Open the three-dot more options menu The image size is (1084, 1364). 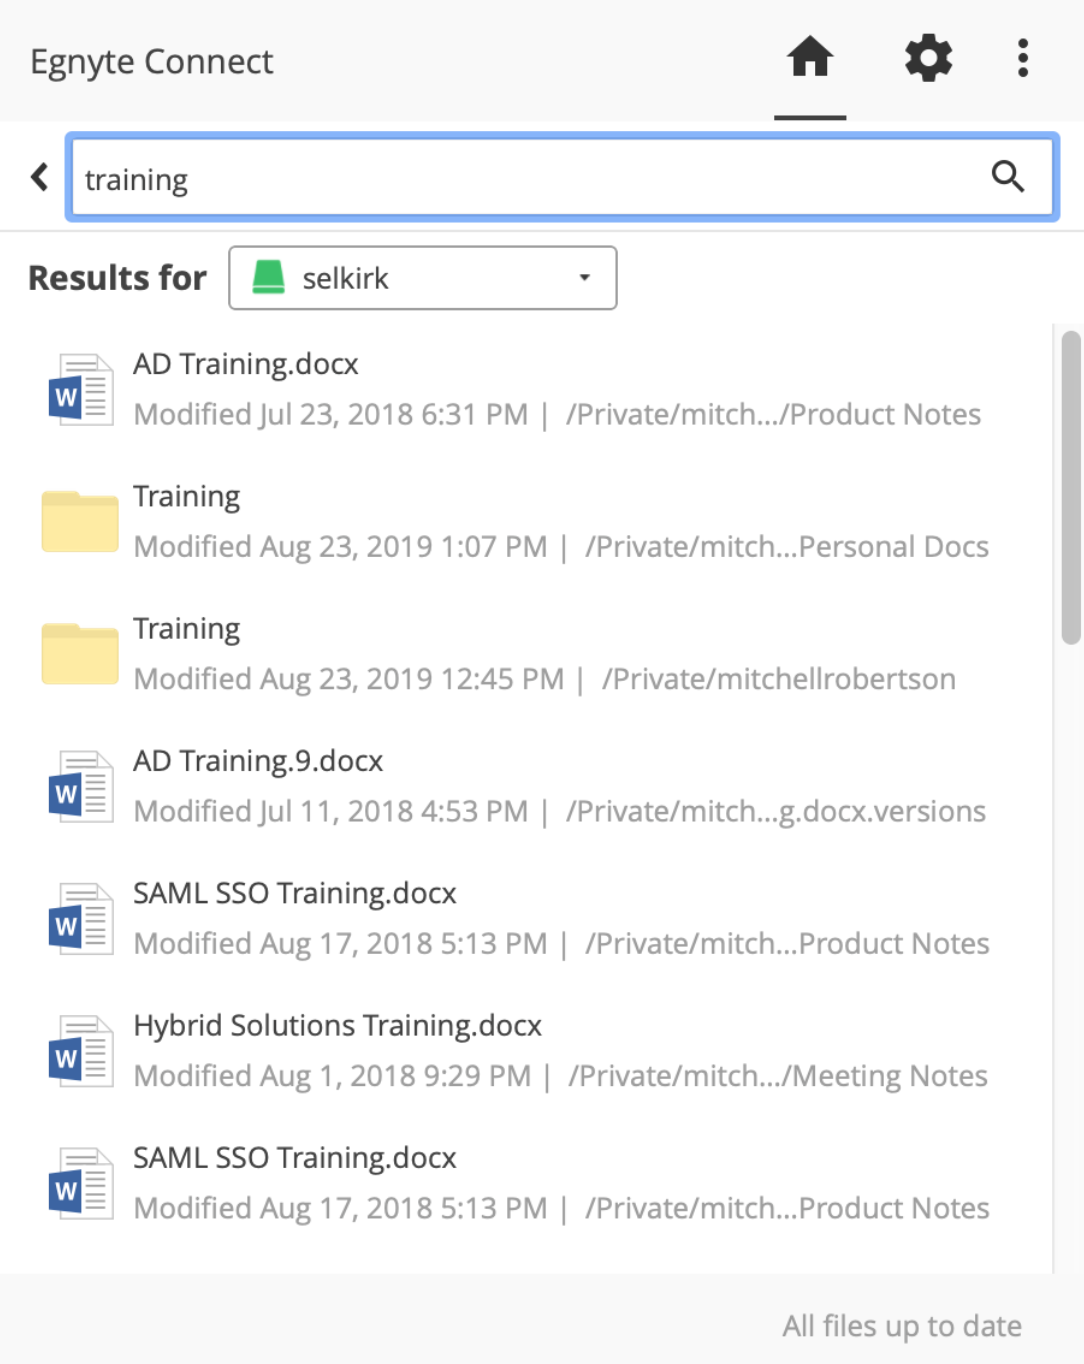pos(1022,58)
